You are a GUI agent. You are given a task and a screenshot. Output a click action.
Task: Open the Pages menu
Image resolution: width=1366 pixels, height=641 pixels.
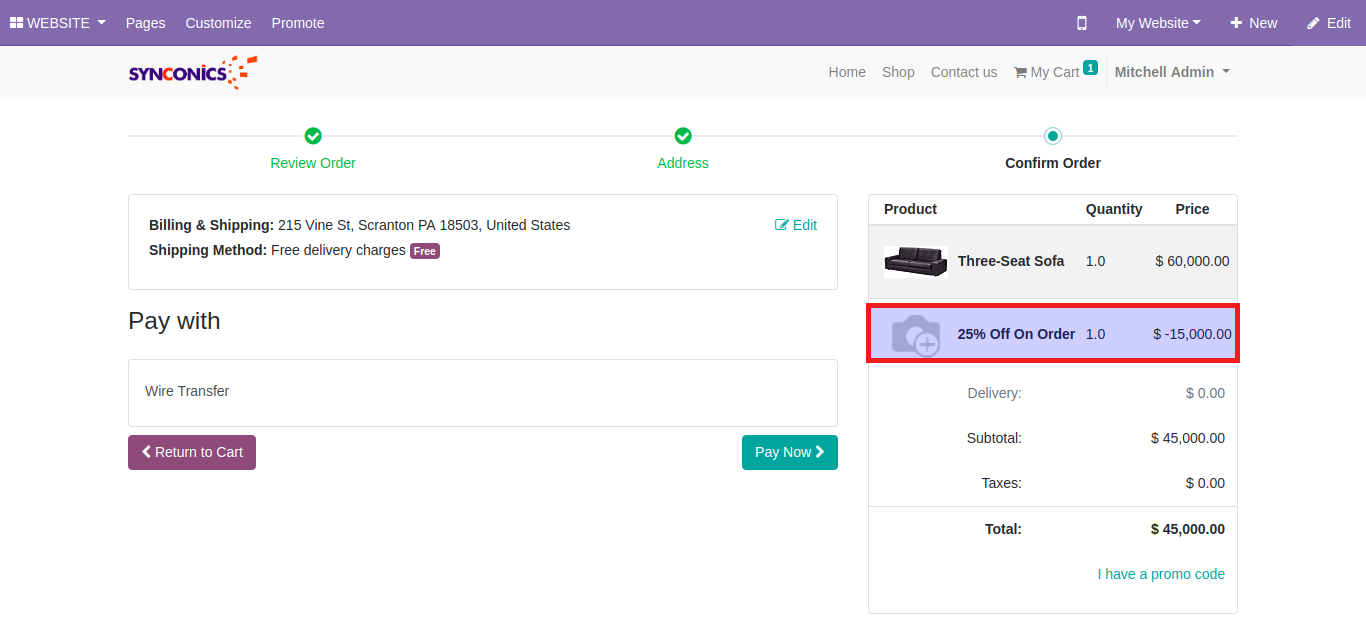click(x=145, y=23)
